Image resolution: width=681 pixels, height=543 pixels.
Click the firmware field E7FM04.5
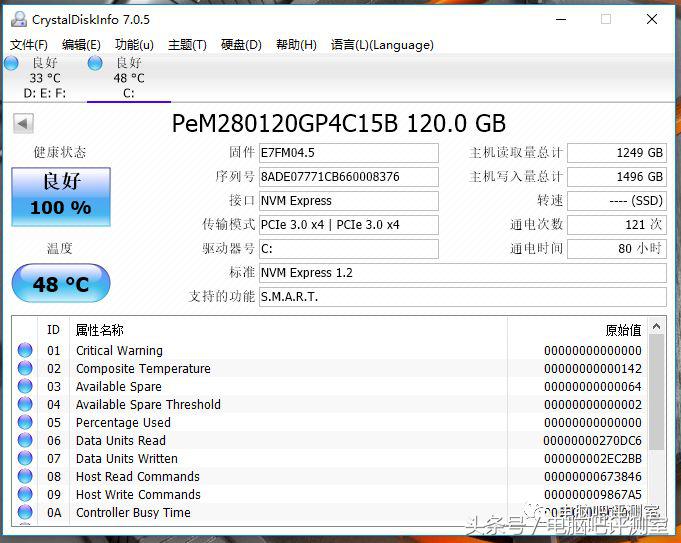[349, 153]
